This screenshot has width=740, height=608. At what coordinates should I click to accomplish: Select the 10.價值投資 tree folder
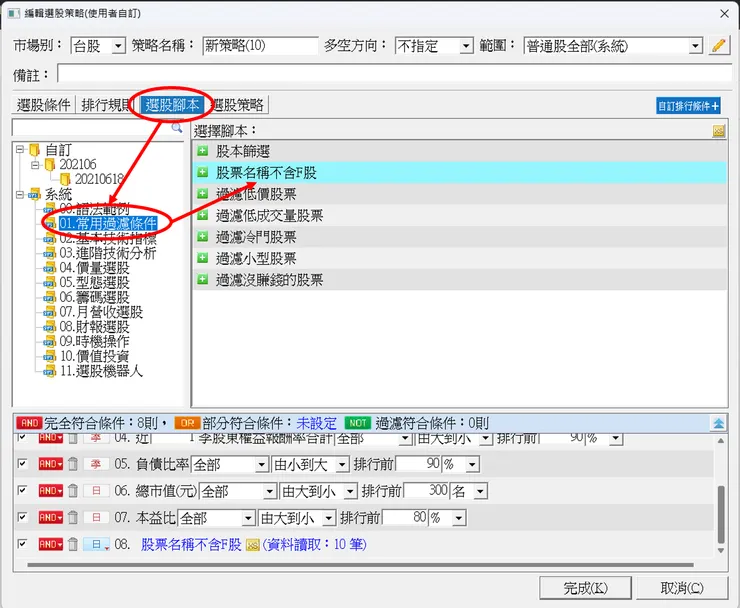pyautogui.click(x=94, y=356)
